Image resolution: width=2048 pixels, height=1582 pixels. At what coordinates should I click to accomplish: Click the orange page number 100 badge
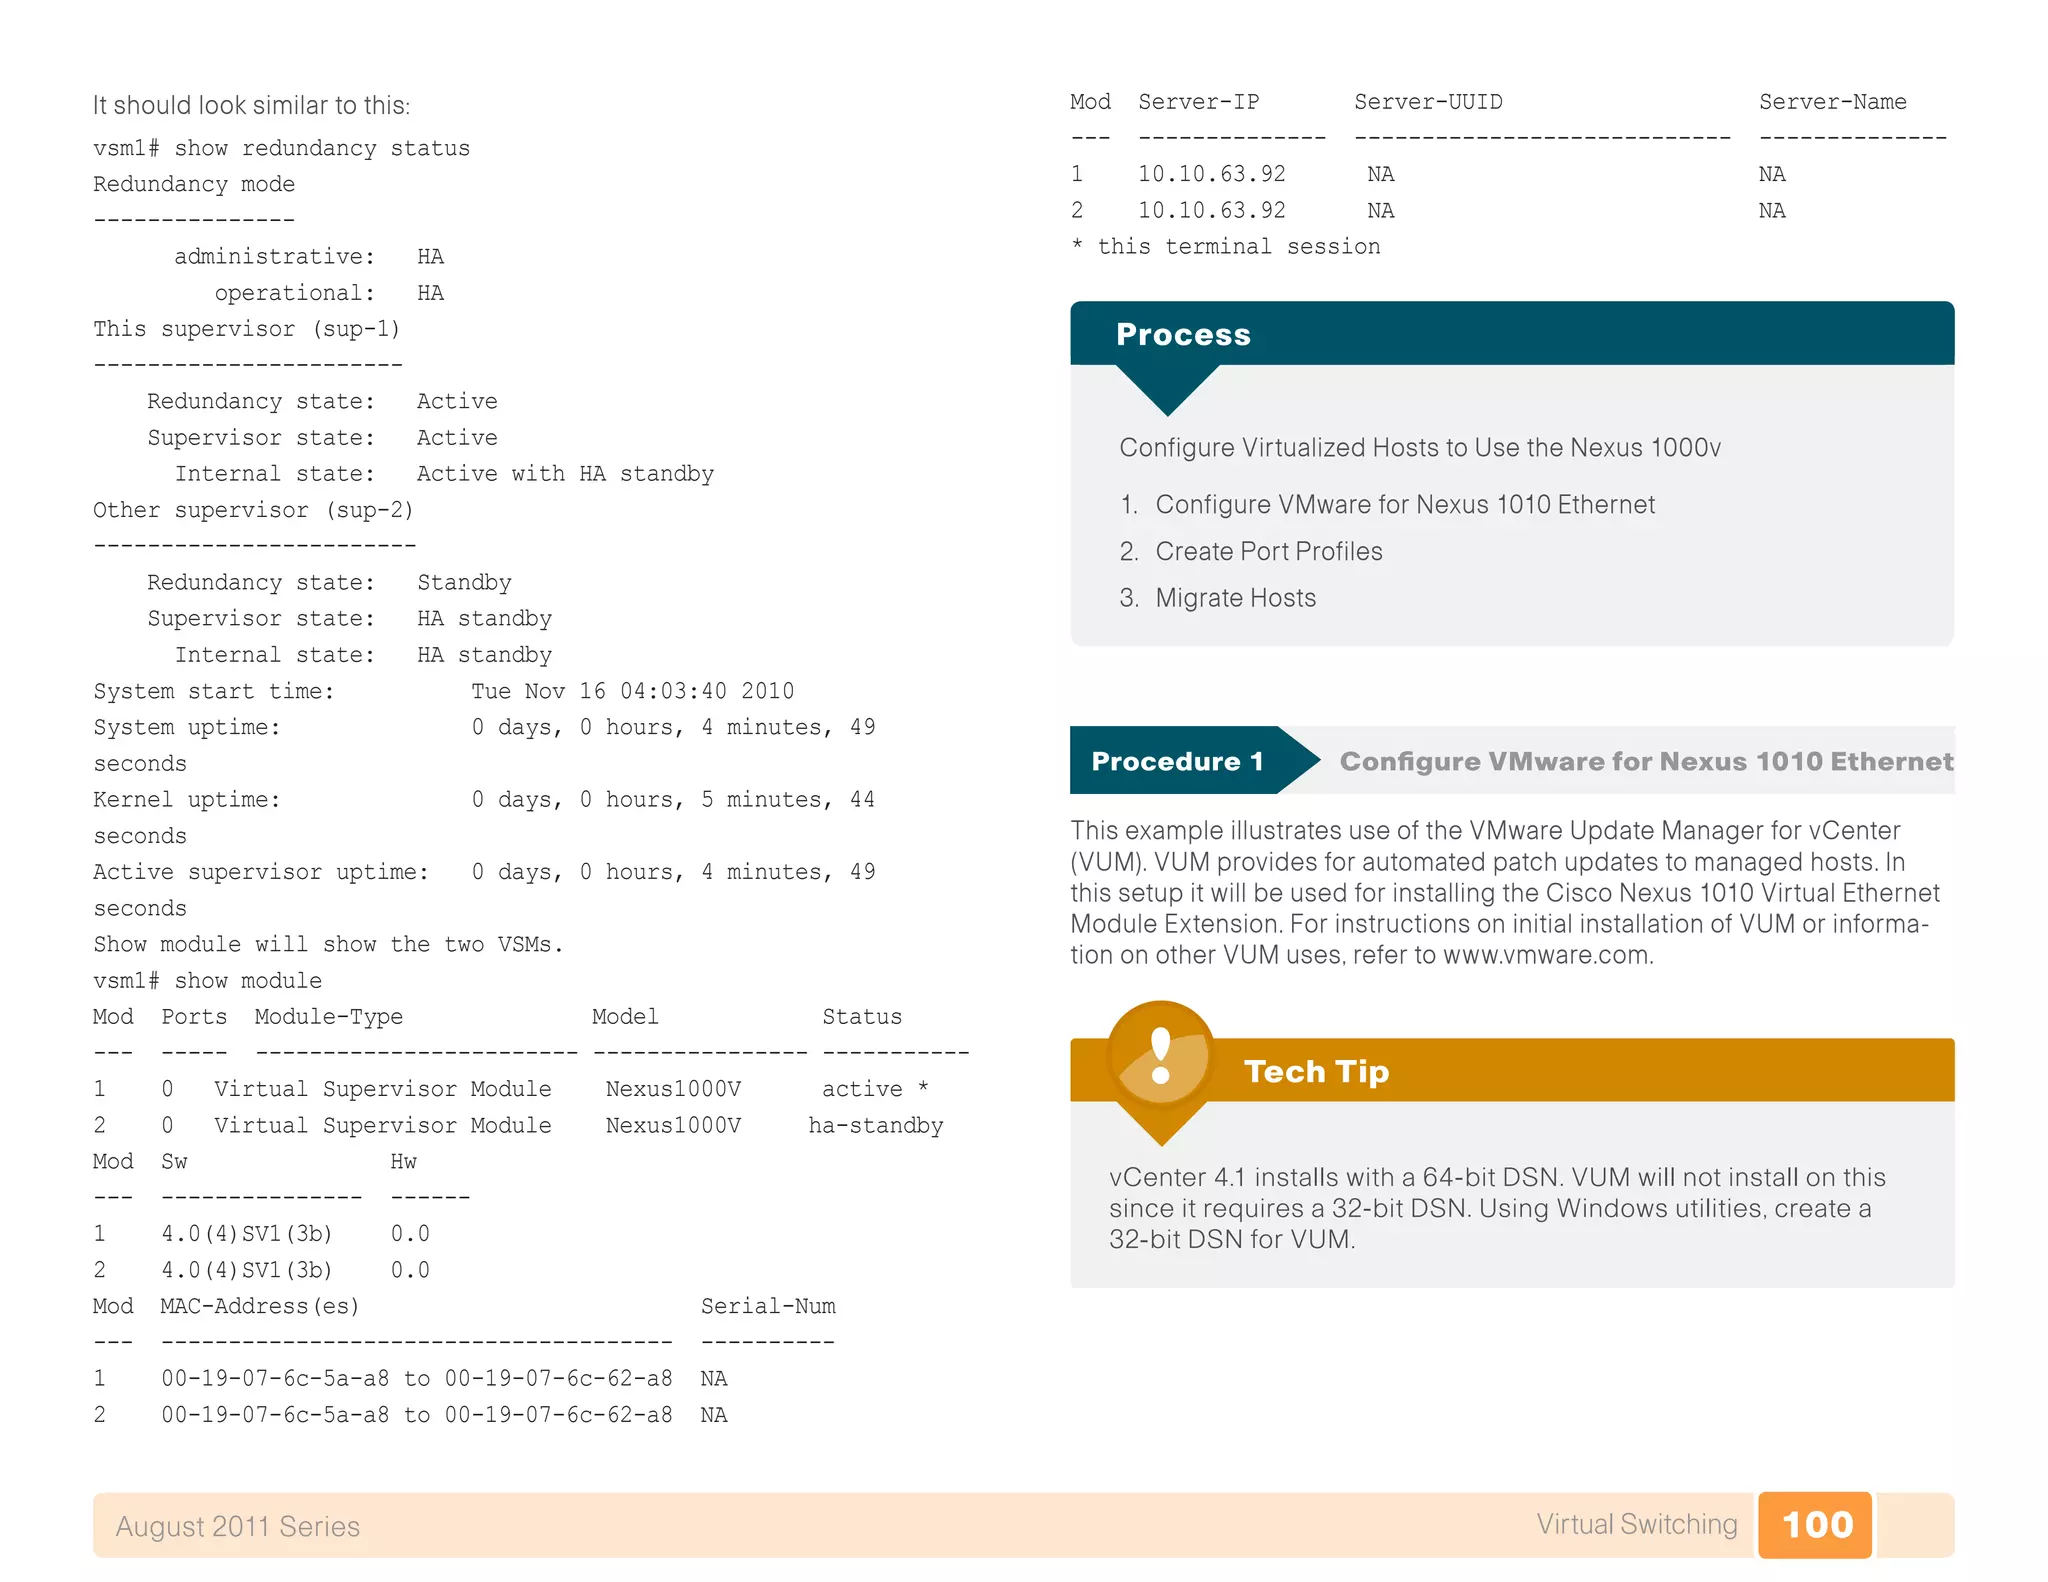point(1816,1524)
